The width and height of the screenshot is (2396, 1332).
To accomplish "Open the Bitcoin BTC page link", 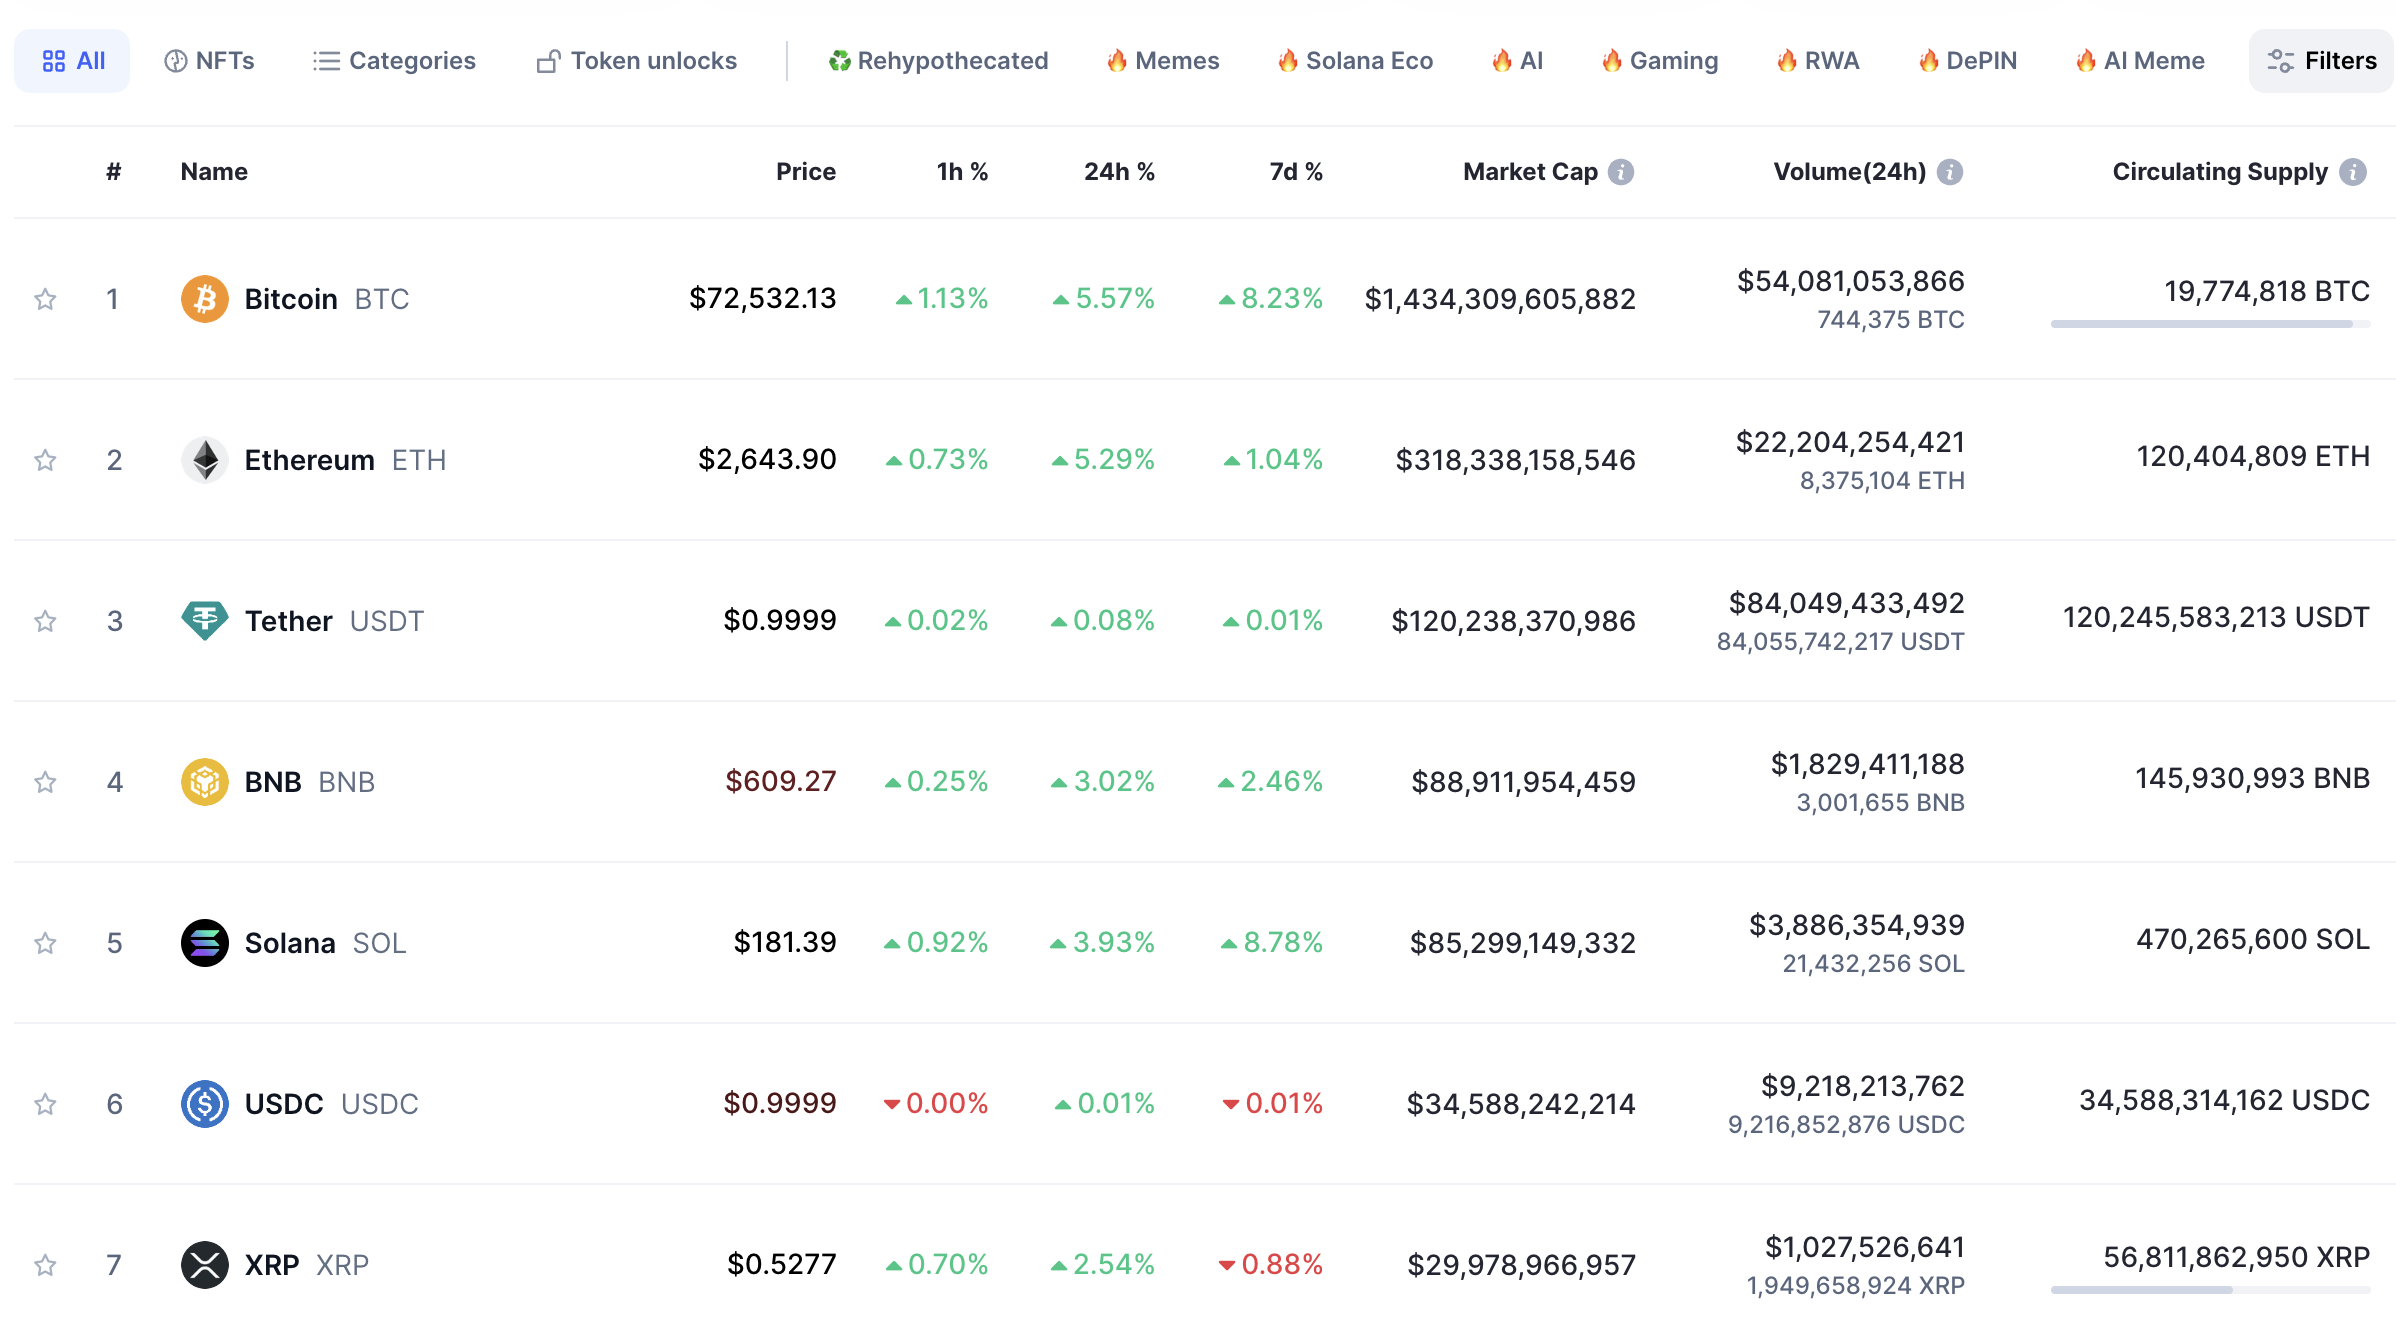I will pyautogui.click(x=327, y=299).
